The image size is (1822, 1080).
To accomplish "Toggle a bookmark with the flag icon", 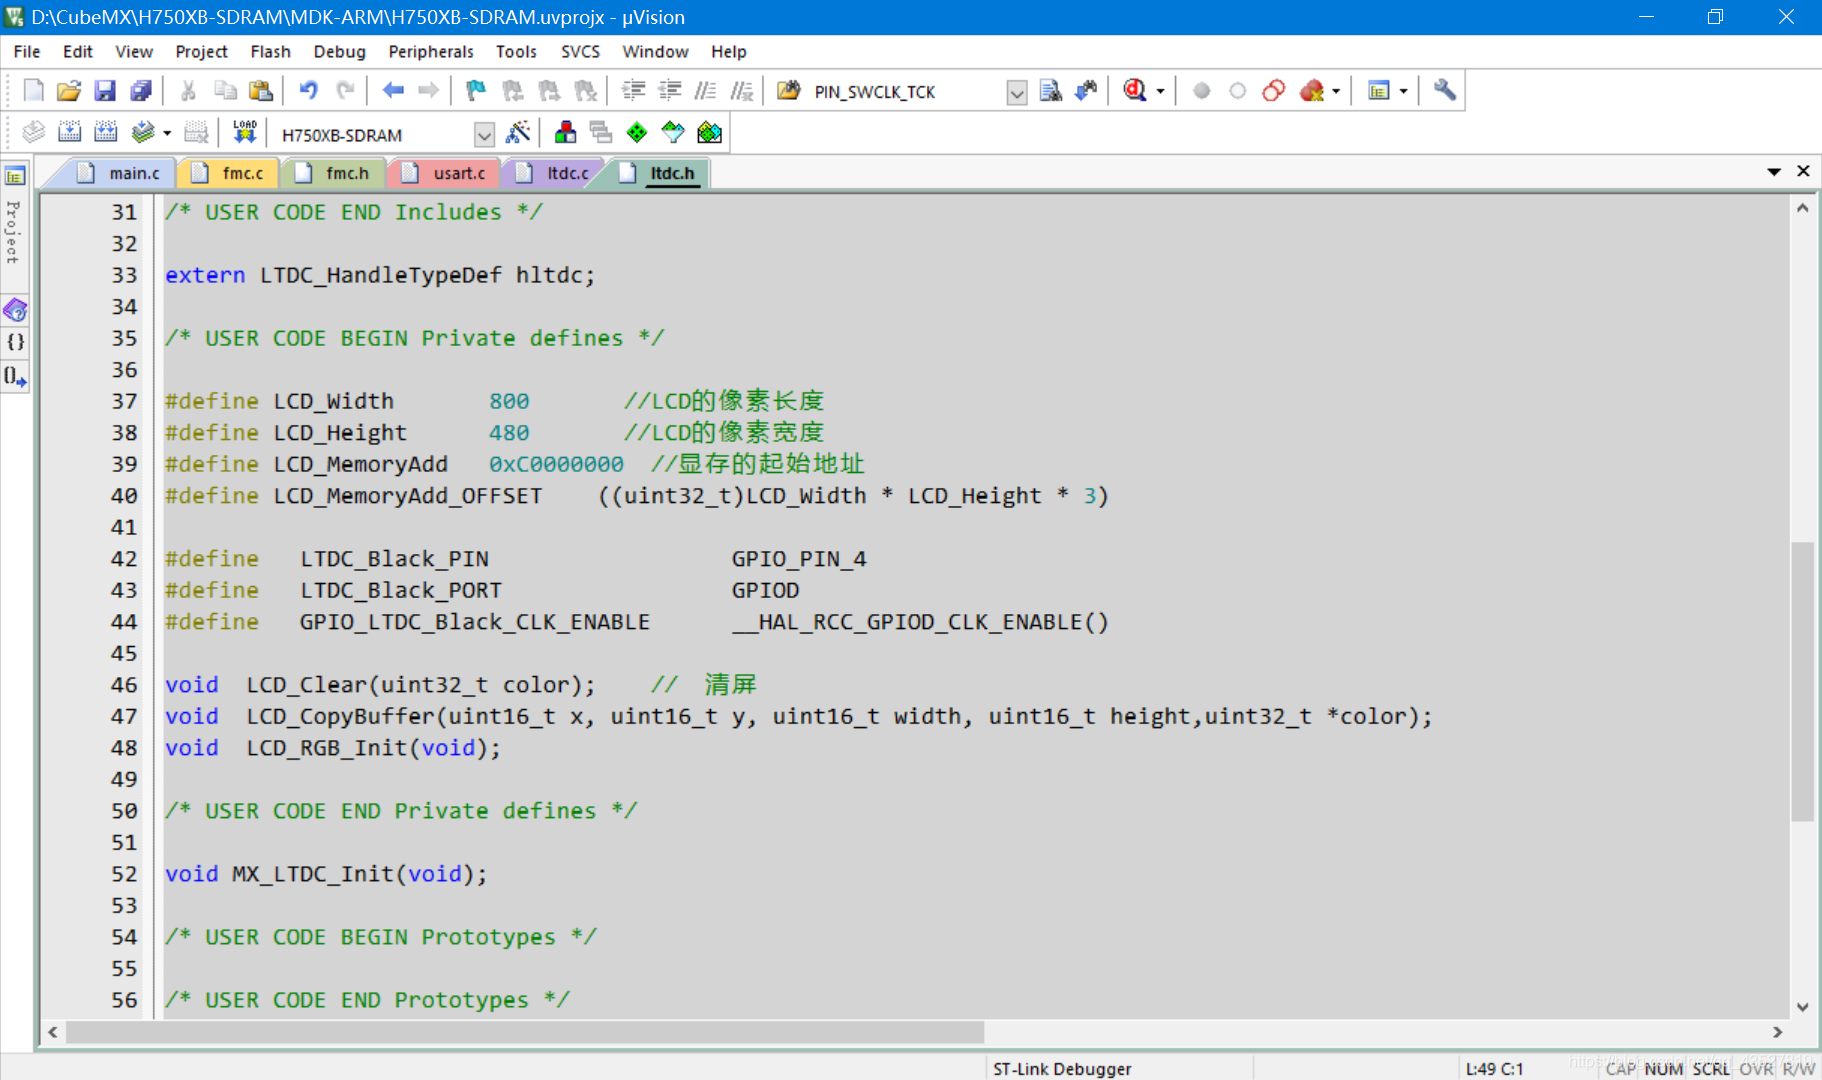I will pos(476,91).
